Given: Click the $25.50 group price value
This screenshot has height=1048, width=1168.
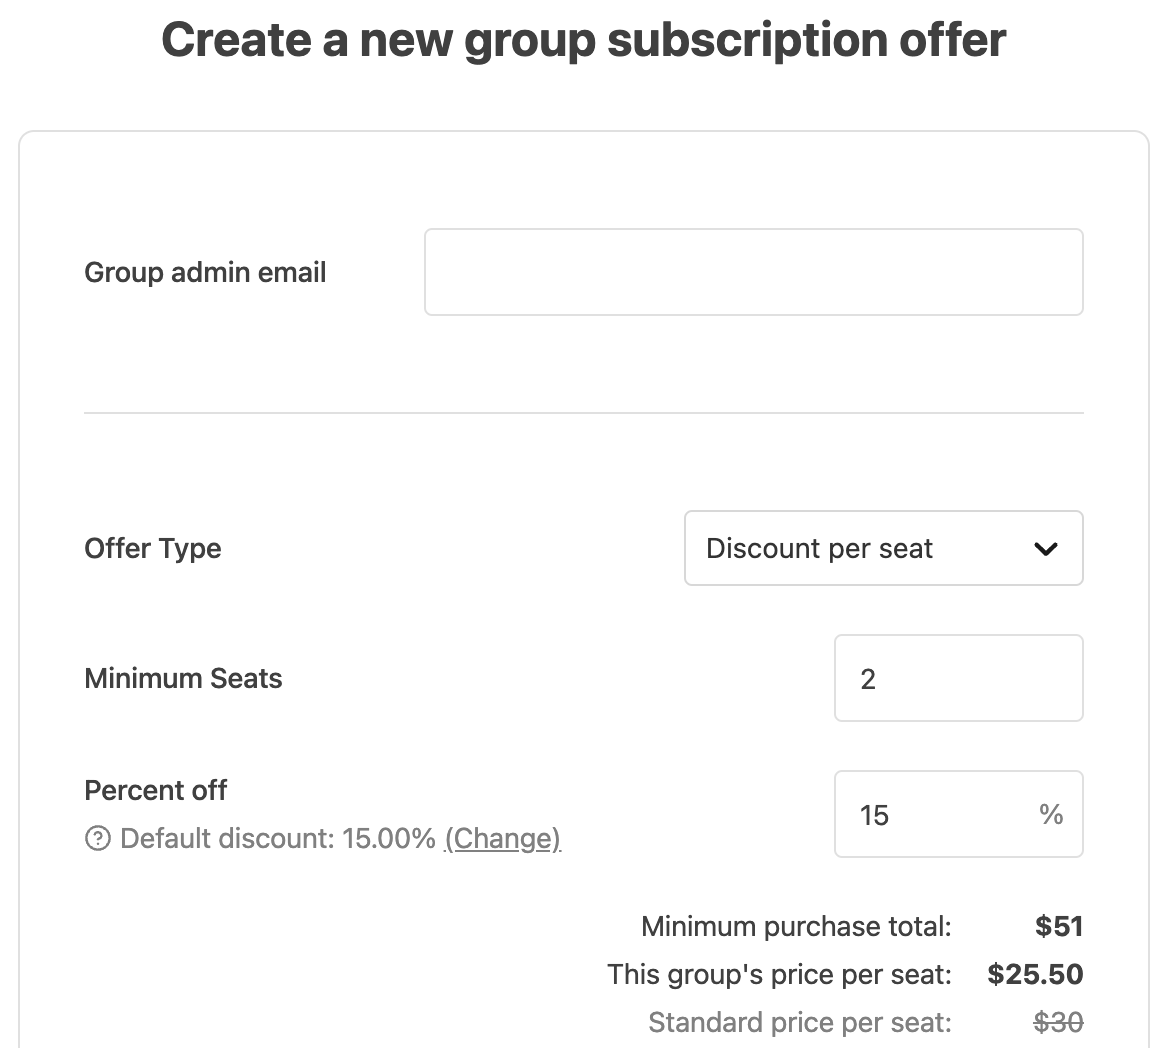Looking at the screenshot, I should pos(1035,974).
